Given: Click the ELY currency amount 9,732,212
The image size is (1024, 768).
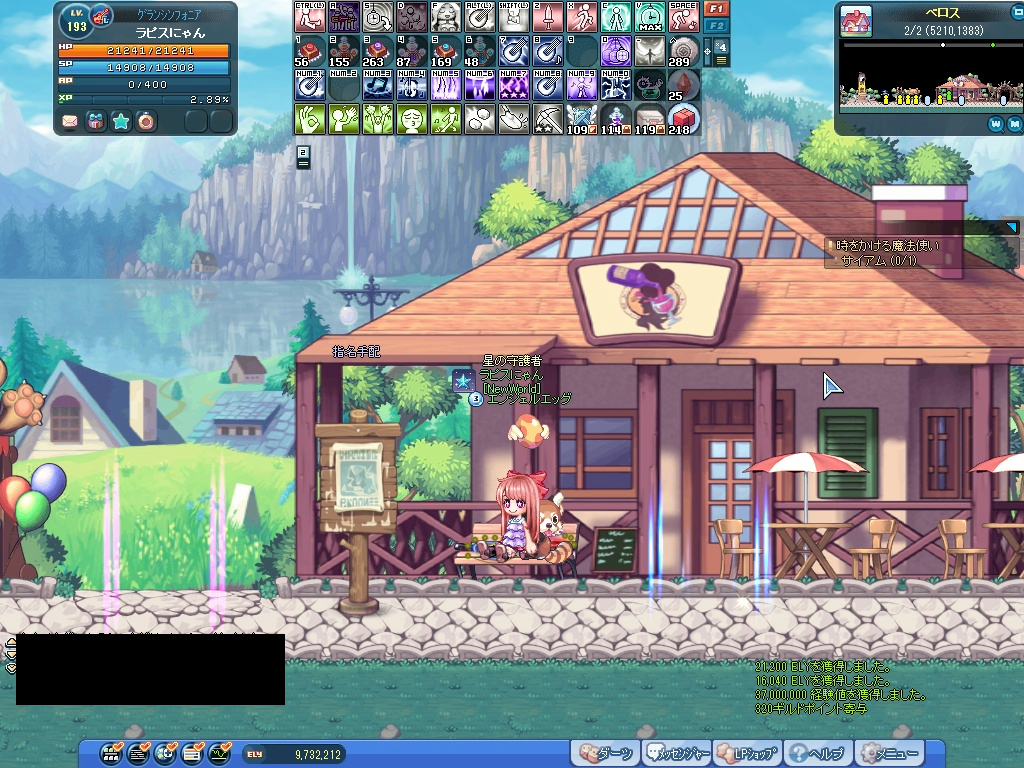Looking at the screenshot, I should tap(317, 755).
